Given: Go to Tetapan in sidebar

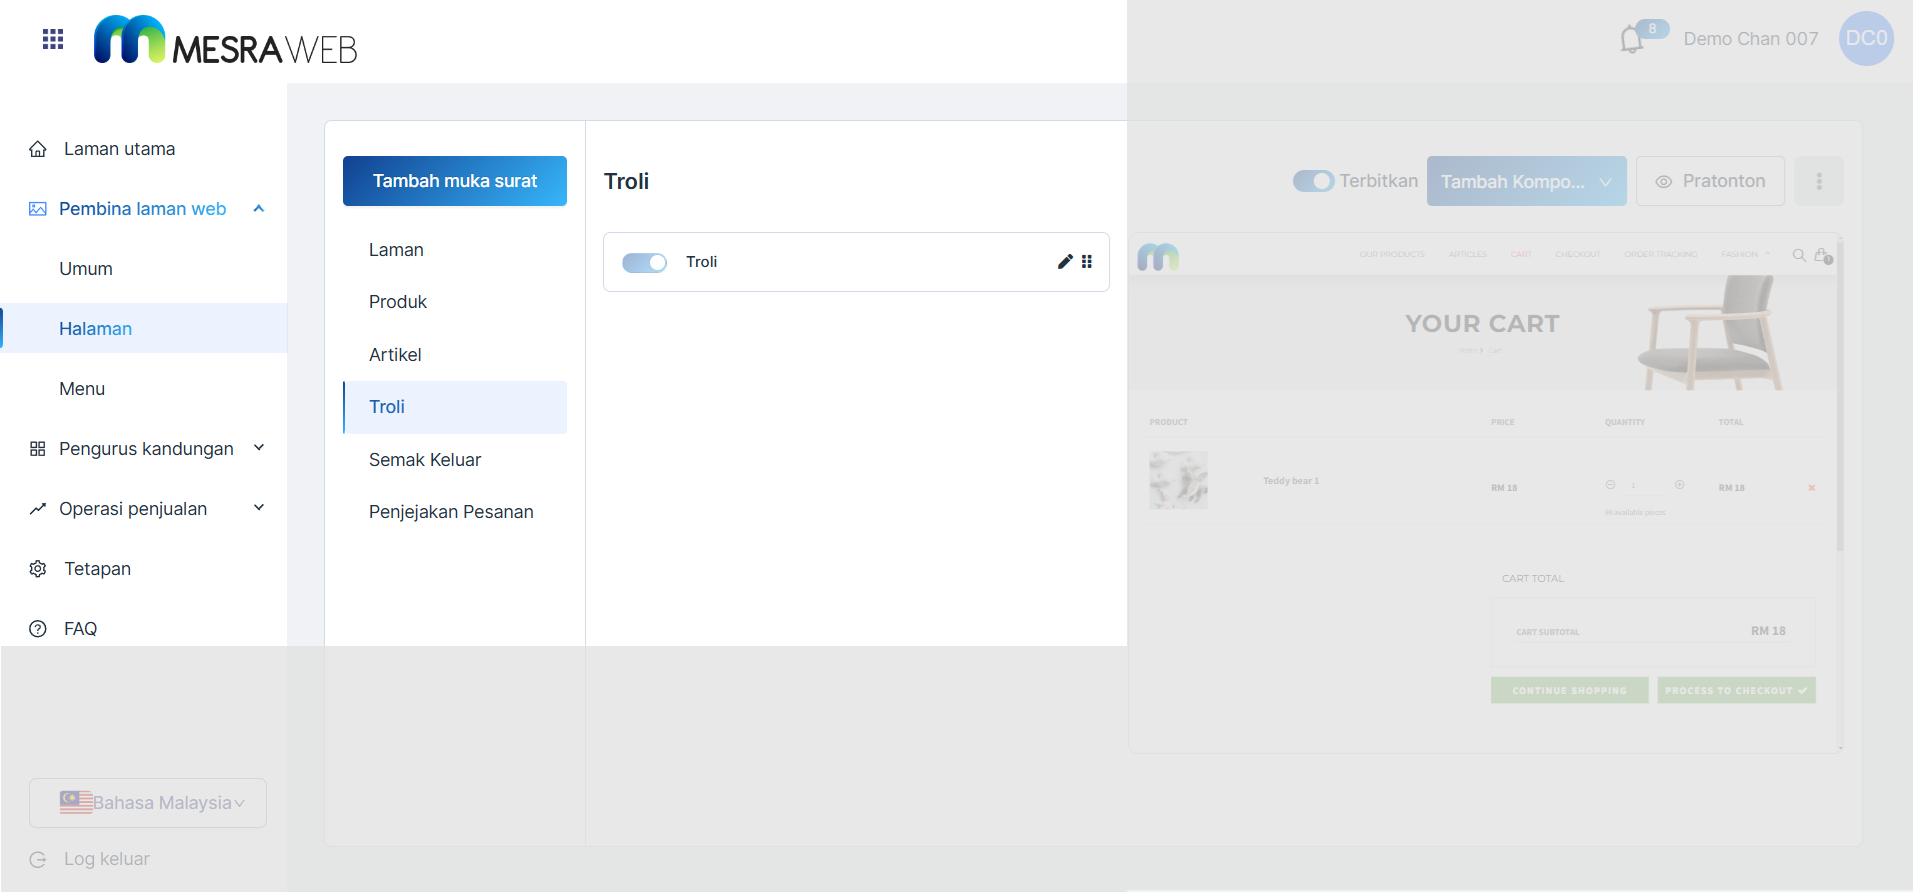Looking at the screenshot, I should (97, 569).
